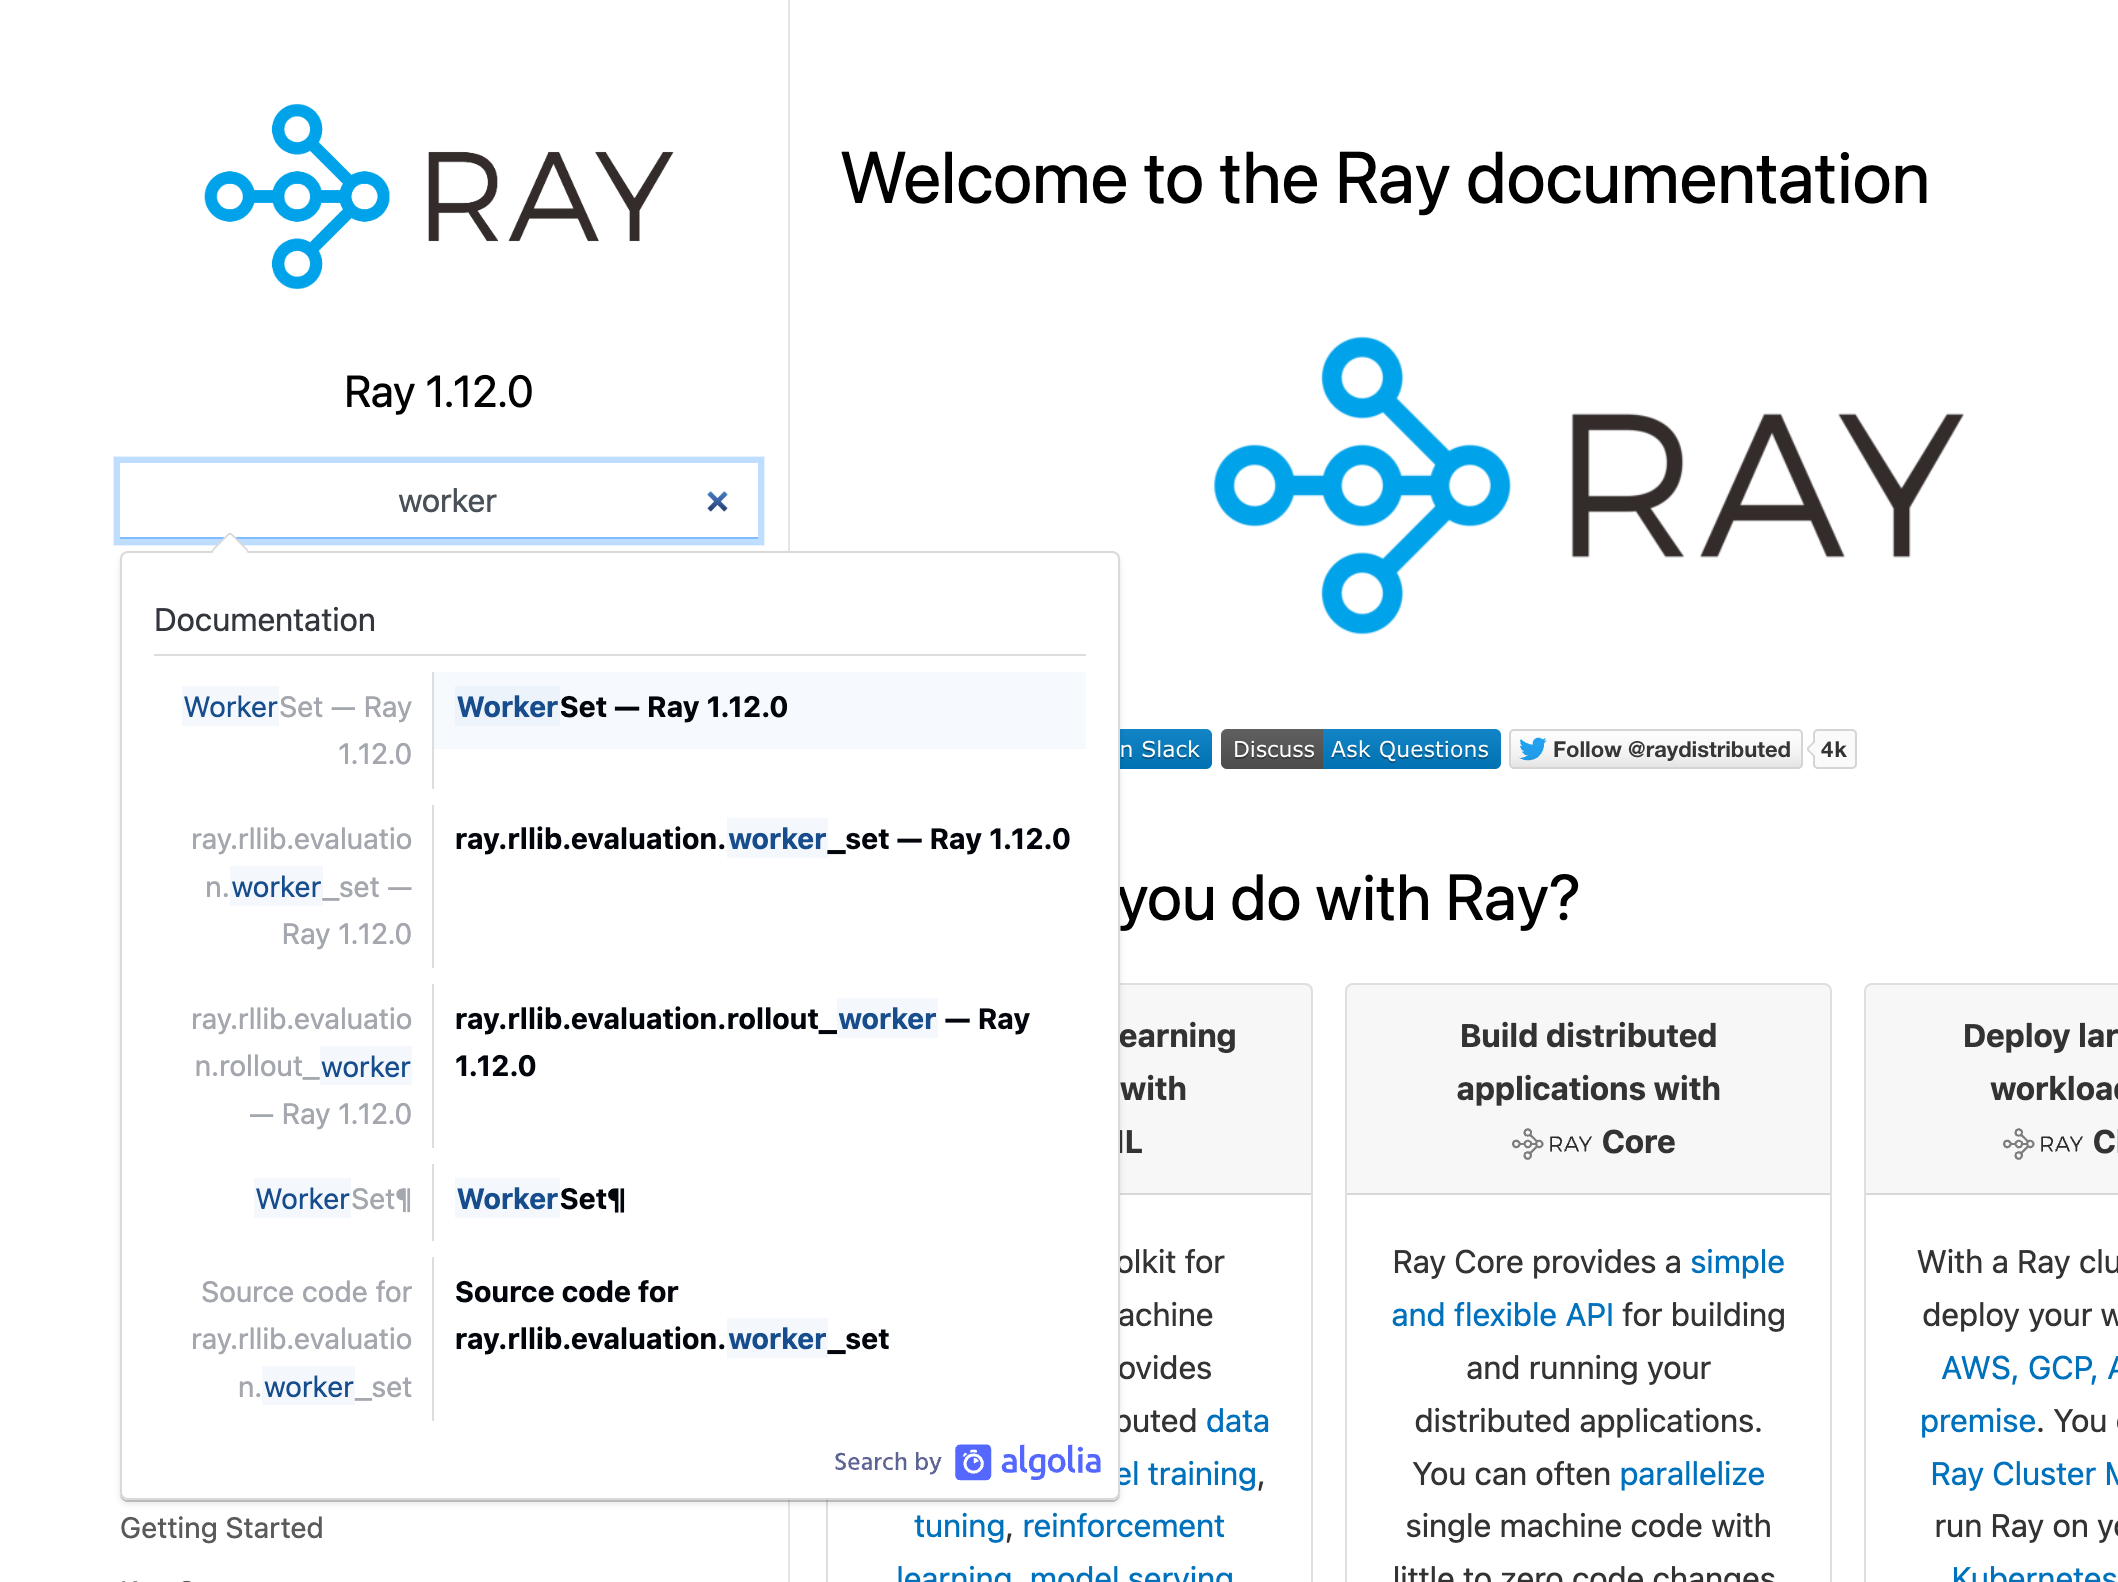Viewport: 2118px width, 1582px height.
Task: Click the 4k follower count badge
Action: click(1833, 749)
